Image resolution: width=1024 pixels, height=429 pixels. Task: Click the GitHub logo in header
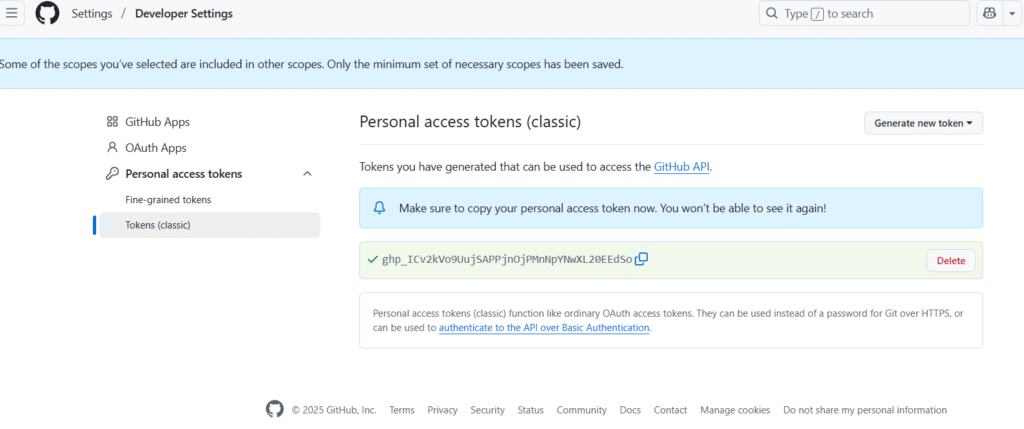[47, 14]
